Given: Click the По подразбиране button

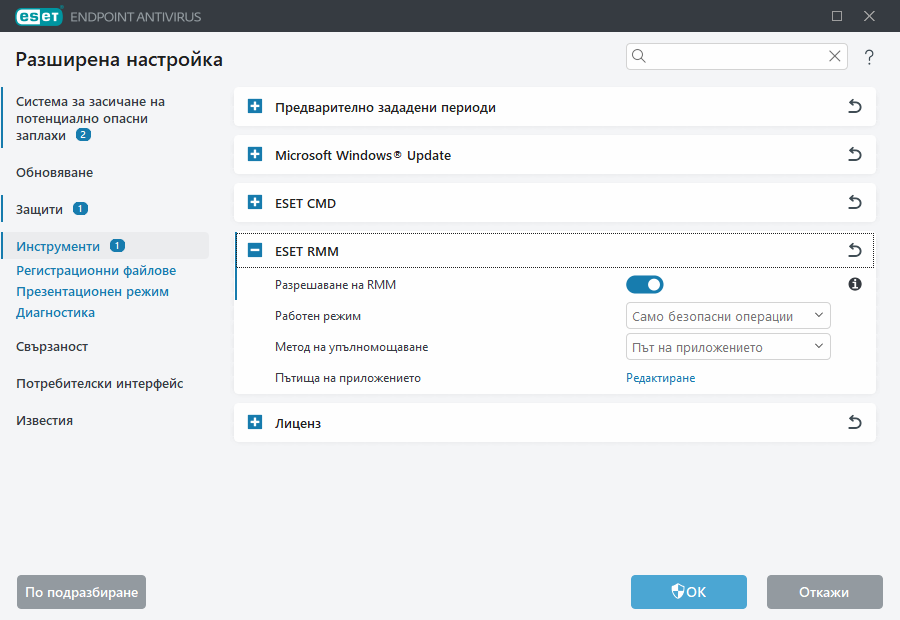Looking at the screenshot, I should (81, 592).
